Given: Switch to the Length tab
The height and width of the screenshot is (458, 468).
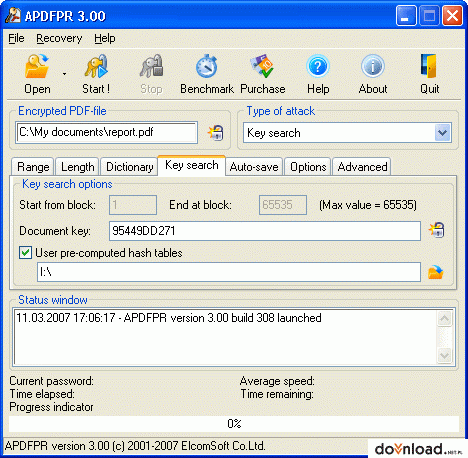Looking at the screenshot, I should pos(77,167).
